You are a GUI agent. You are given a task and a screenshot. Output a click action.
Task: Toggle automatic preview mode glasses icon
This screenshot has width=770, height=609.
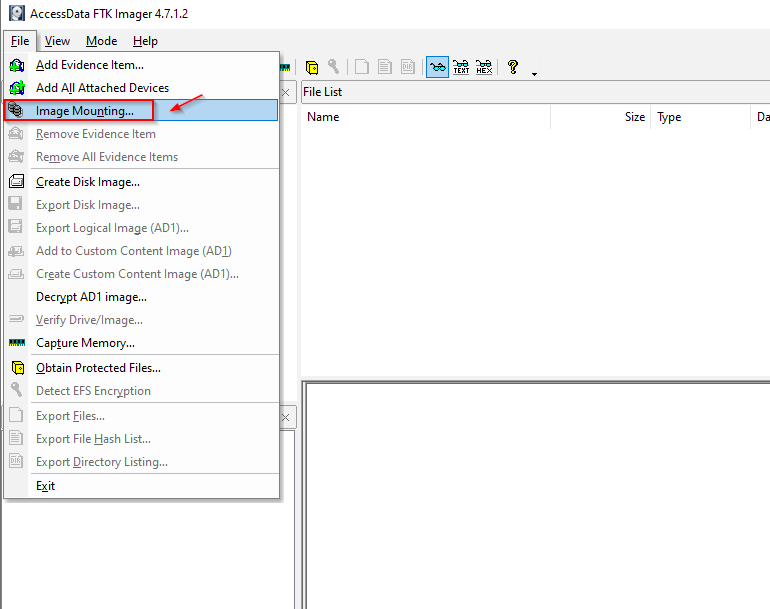(437, 67)
